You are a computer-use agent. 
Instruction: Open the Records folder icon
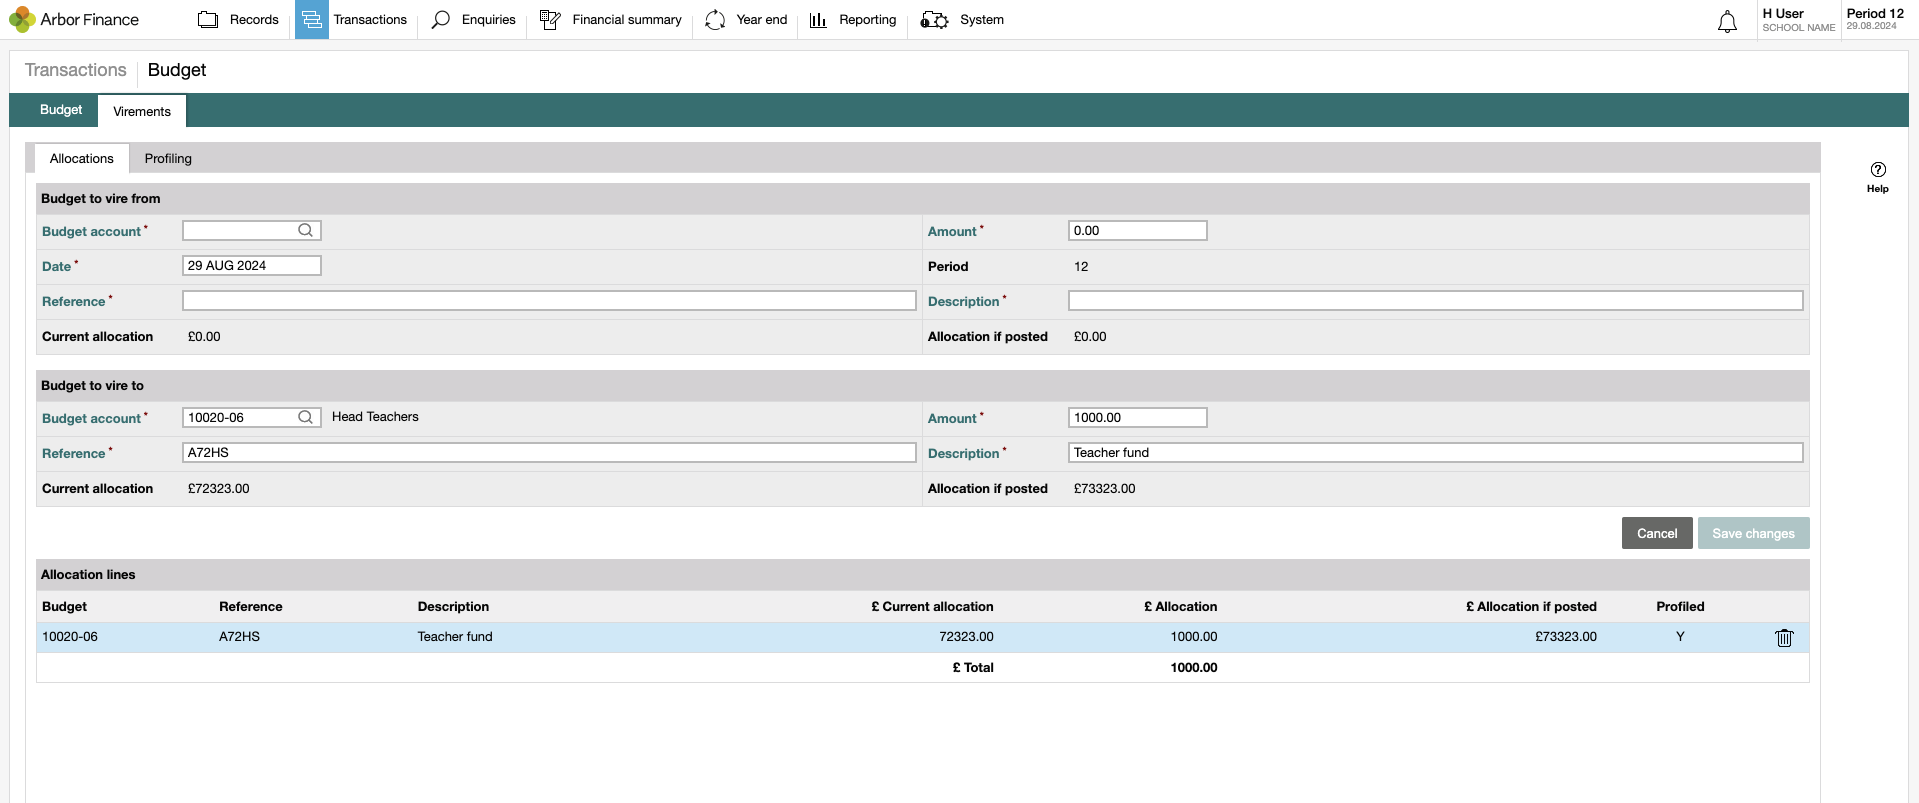coord(208,20)
